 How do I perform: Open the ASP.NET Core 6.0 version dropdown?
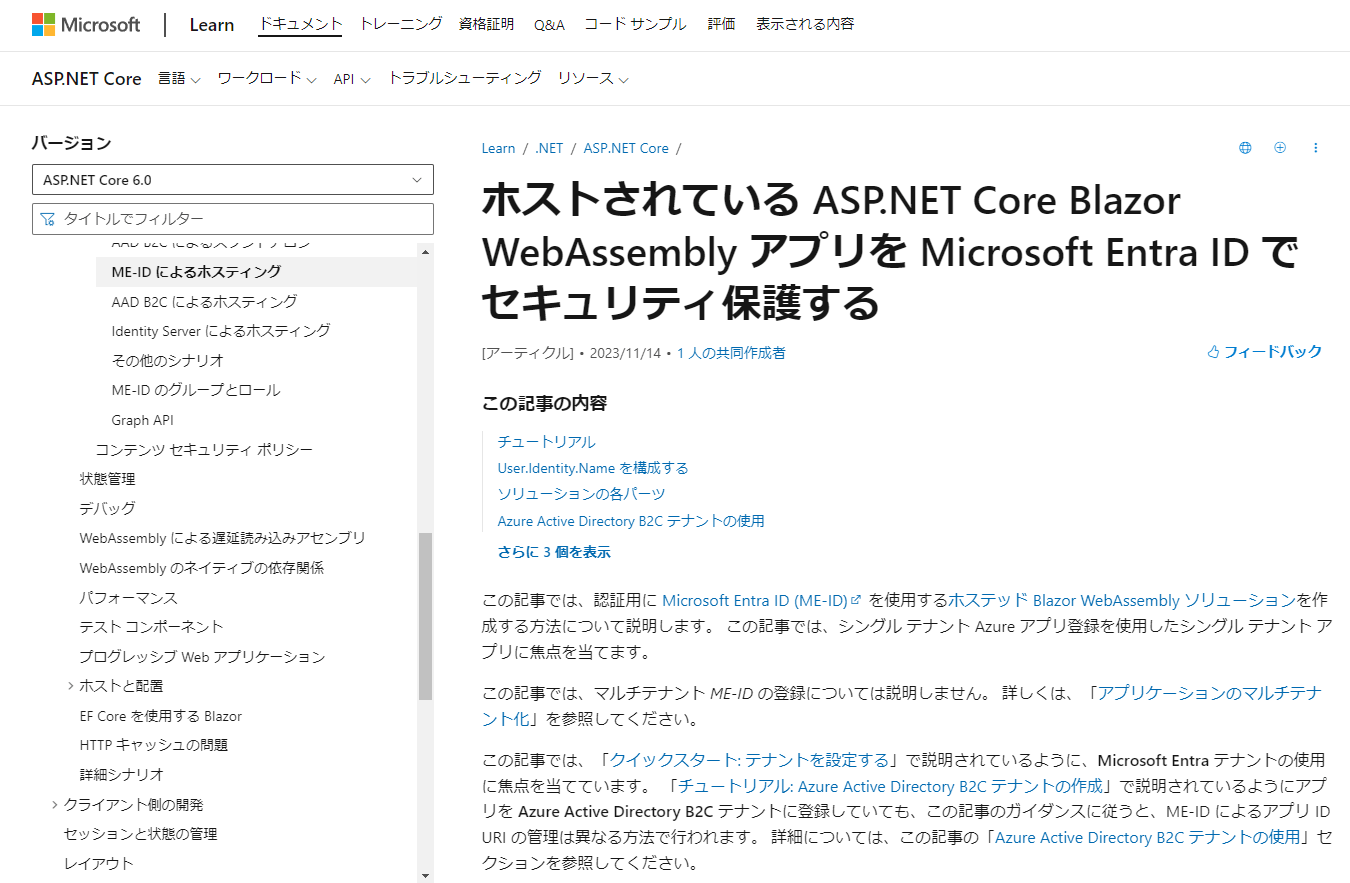pyautogui.click(x=233, y=180)
